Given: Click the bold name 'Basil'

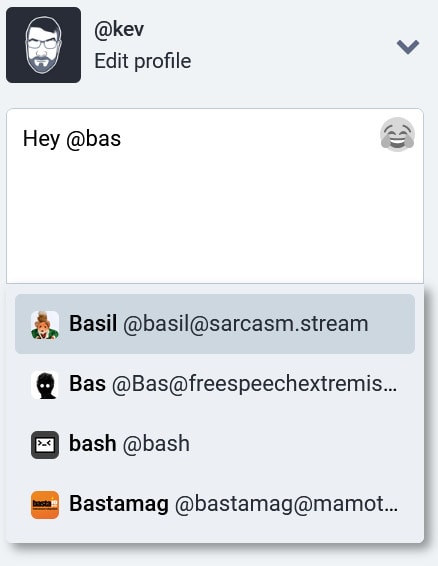Looking at the screenshot, I should click(93, 323).
